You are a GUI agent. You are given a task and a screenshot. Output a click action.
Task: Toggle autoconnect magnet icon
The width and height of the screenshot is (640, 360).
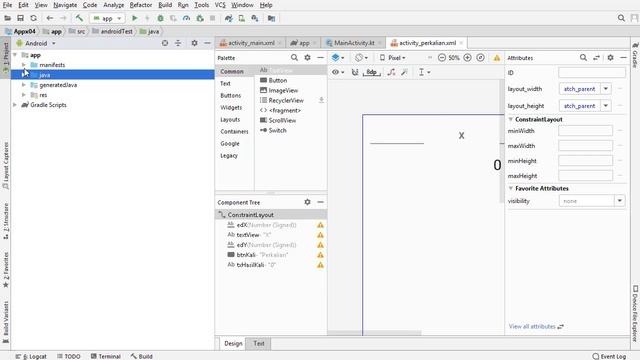(x=355, y=72)
